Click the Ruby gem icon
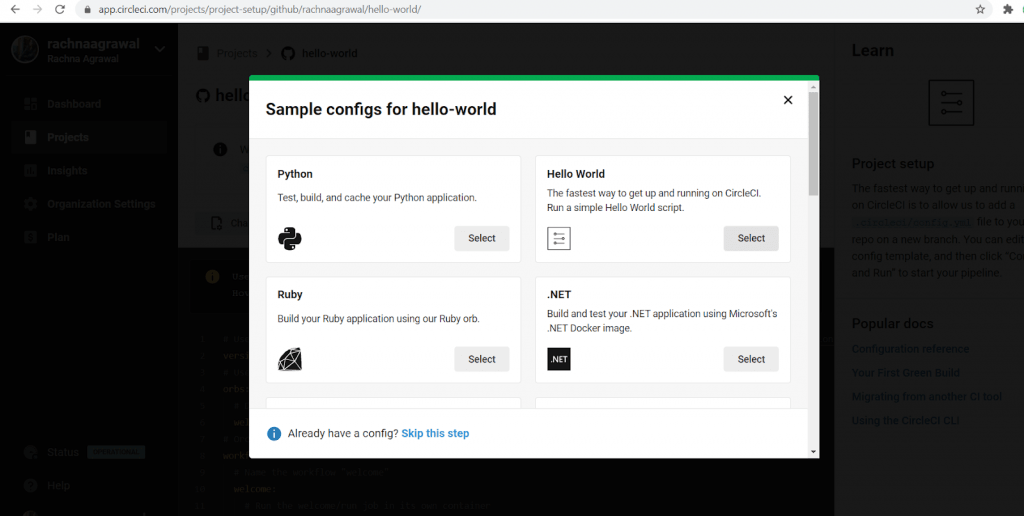 click(x=290, y=359)
